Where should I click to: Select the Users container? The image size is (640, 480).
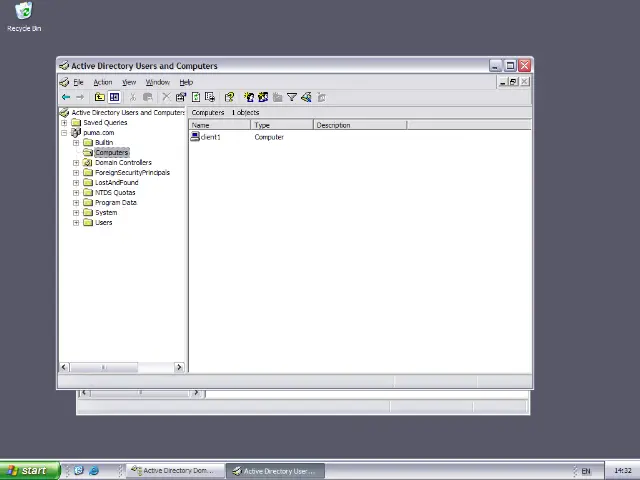coord(104,222)
